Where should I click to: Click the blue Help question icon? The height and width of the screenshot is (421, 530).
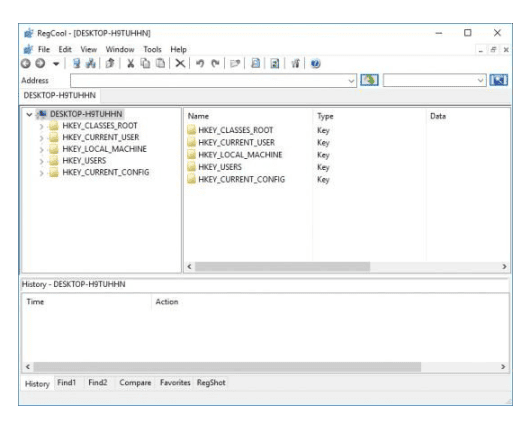click(x=315, y=64)
